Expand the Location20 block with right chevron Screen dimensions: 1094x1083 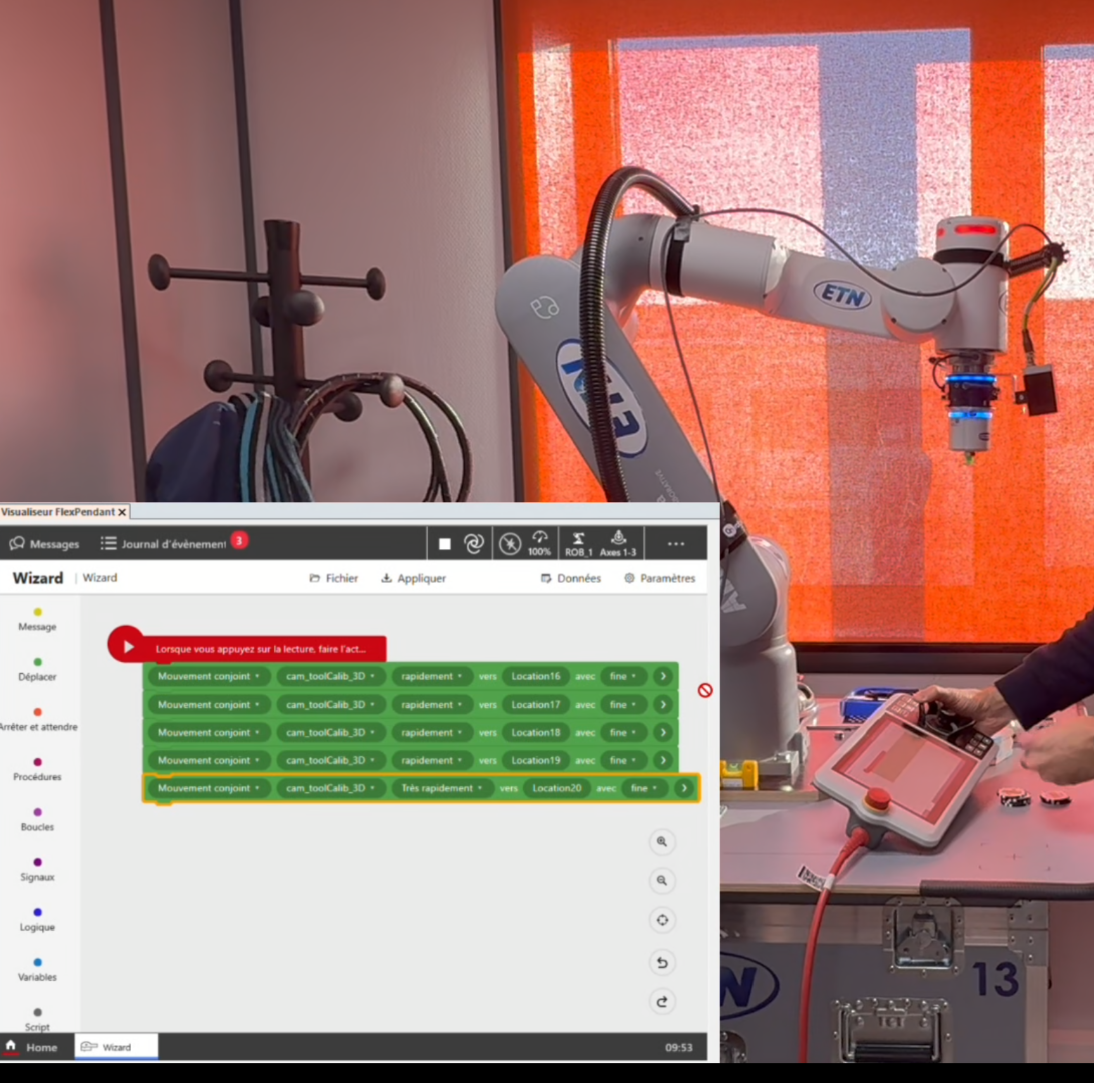pos(683,788)
